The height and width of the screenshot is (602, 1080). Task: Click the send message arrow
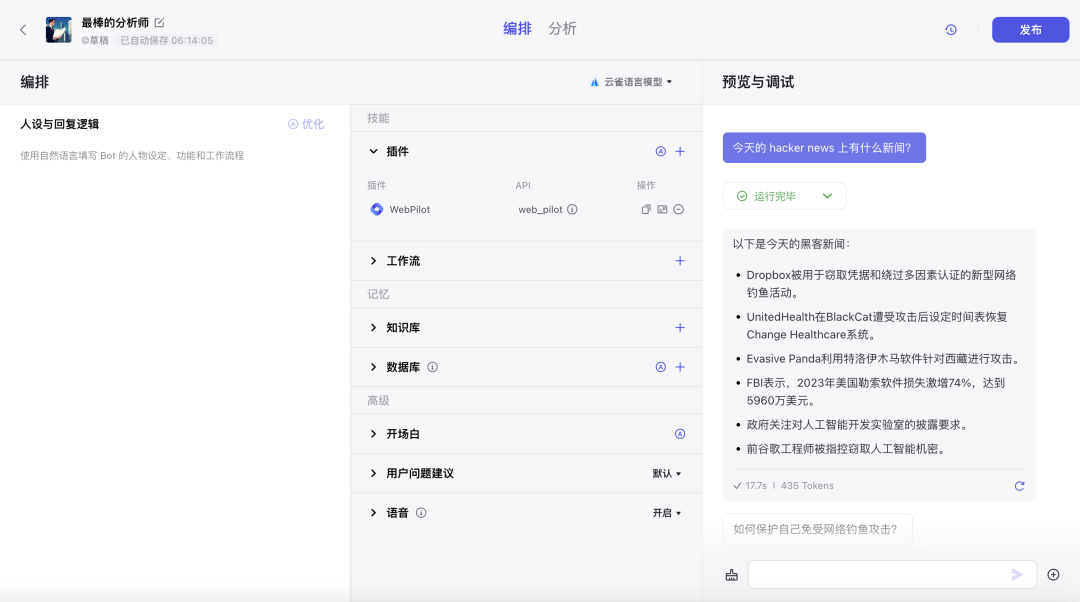point(1017,574)
